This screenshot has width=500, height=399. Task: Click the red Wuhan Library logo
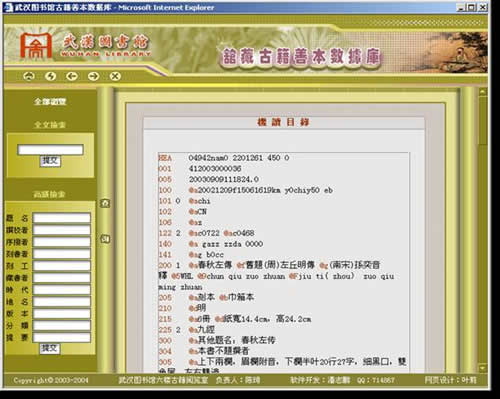tap(36, 46)
